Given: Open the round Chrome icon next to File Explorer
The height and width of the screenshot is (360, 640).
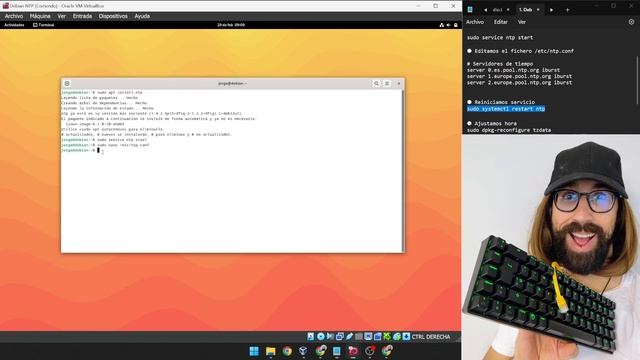Looking at the screenshot, I should pos(287,351).
